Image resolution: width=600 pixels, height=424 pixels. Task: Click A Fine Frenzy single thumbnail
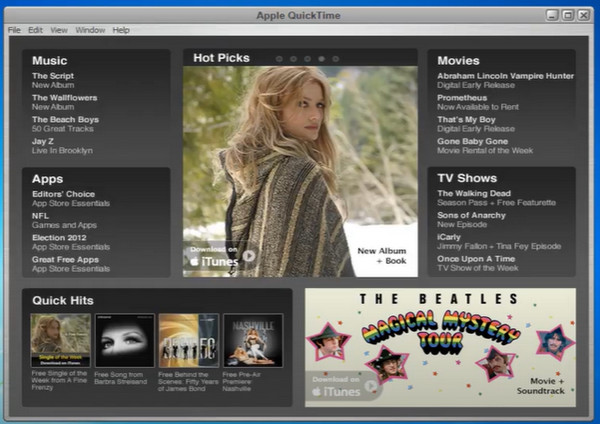(x=60, y=340)
